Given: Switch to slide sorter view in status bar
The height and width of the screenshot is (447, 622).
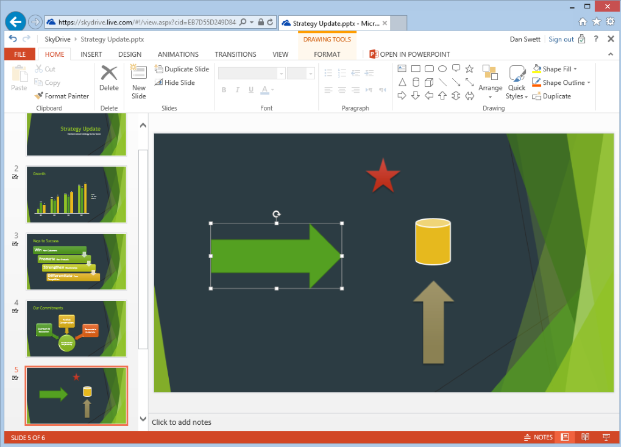Looking at the screenshot, I should click(x=583, y=438).
